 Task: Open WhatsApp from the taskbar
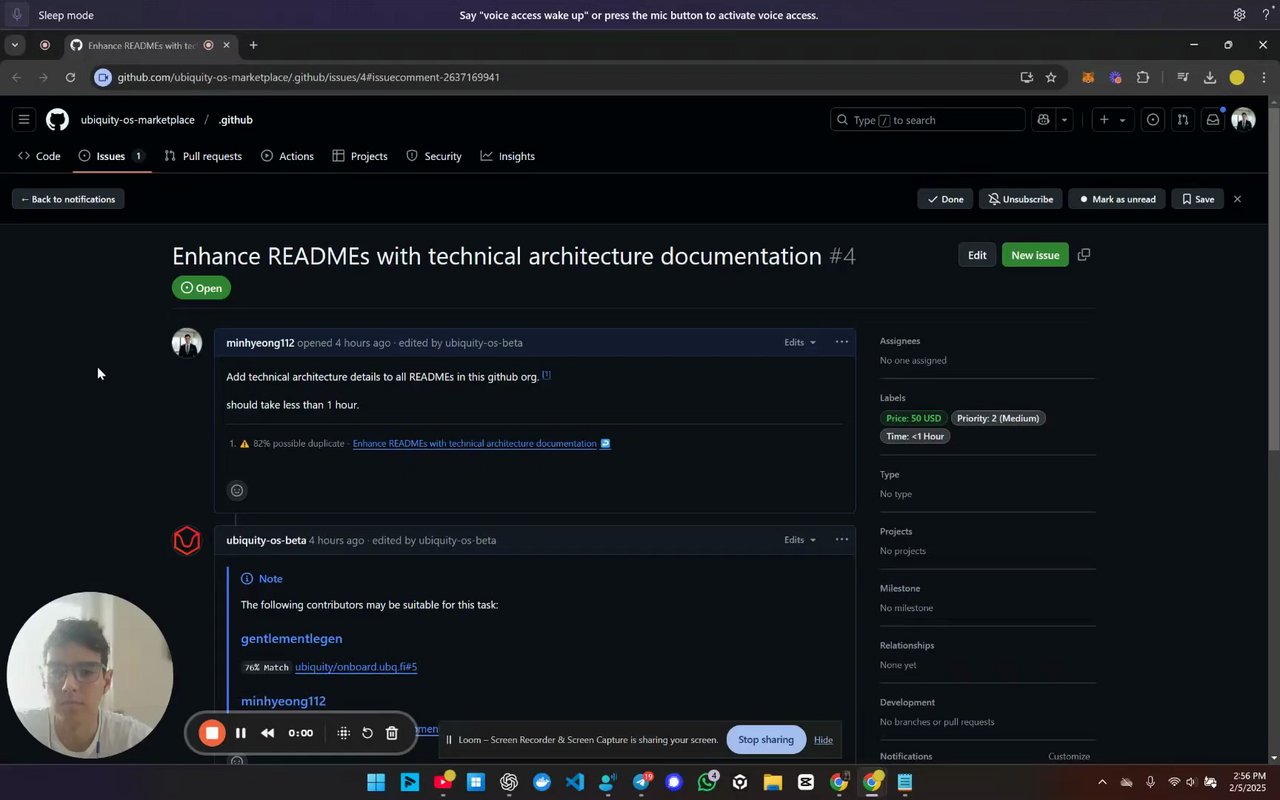coord(707,782)
